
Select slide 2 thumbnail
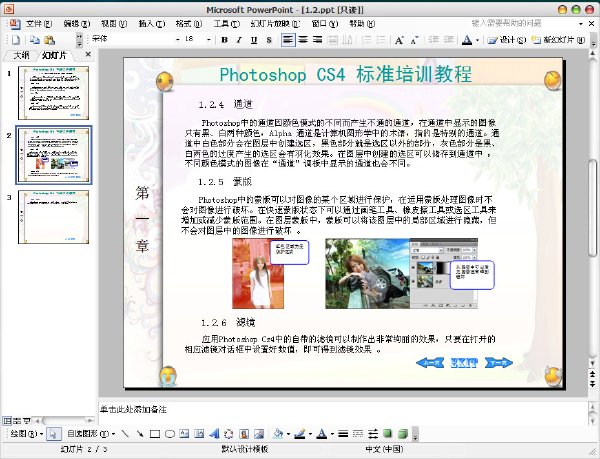tap(53, 155)
